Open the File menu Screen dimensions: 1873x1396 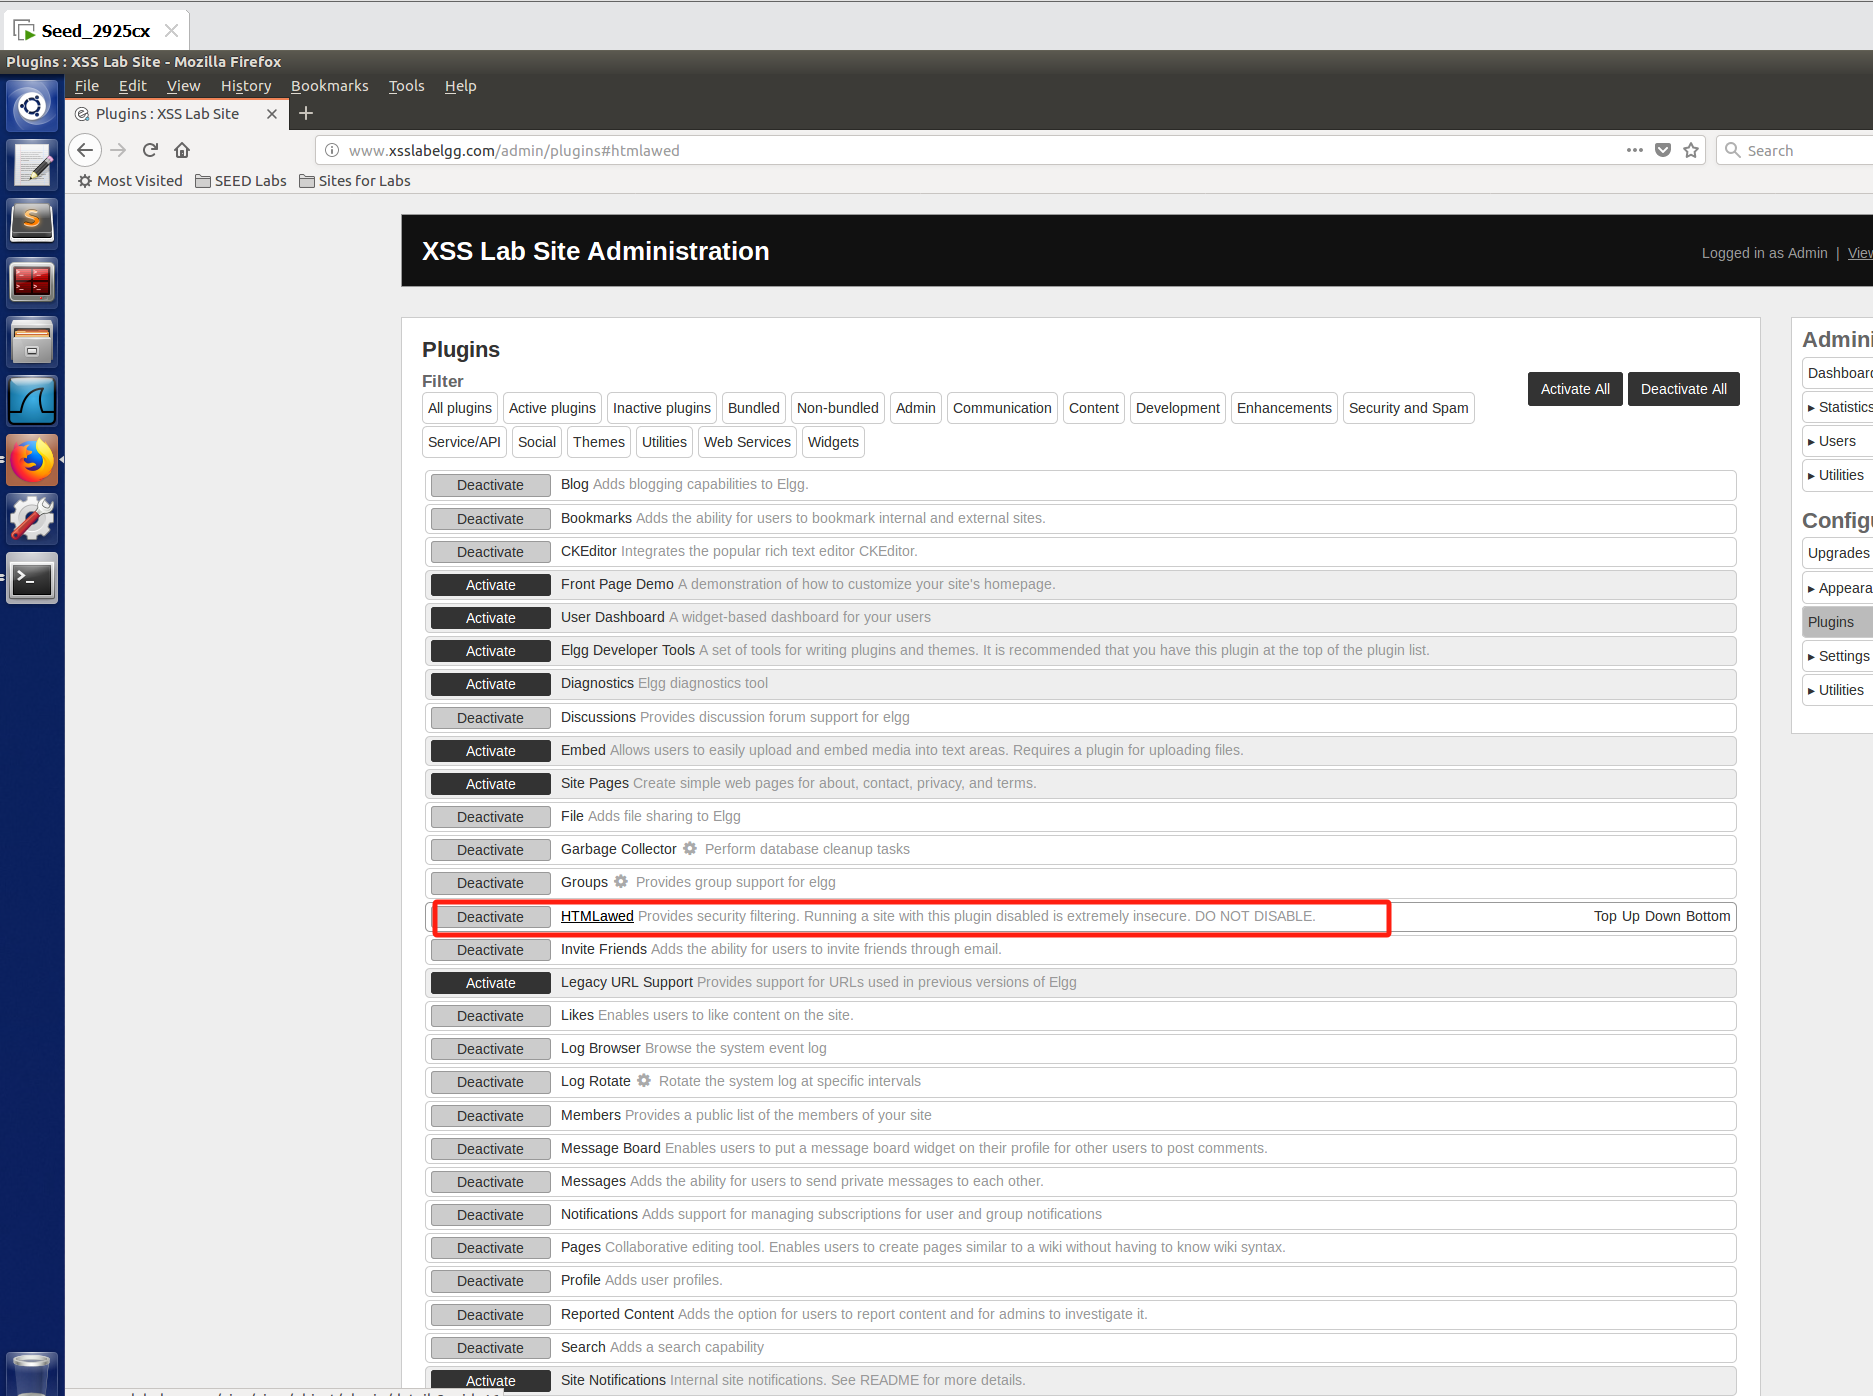coord(87,86)
